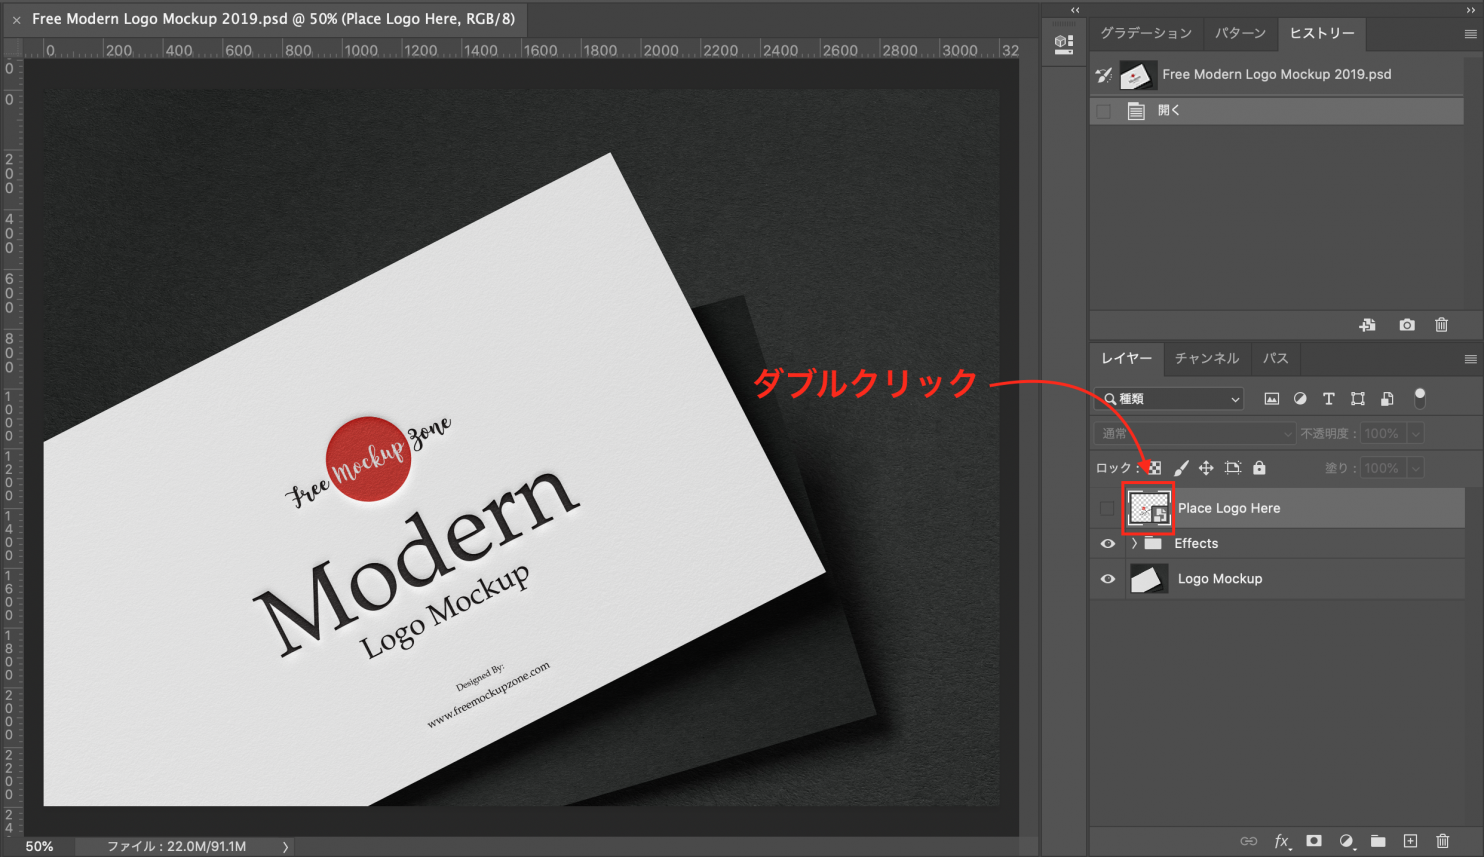Take a new snapshot with the camera icon
Screen dimensions: 1484x857
tap(1406, 324)
